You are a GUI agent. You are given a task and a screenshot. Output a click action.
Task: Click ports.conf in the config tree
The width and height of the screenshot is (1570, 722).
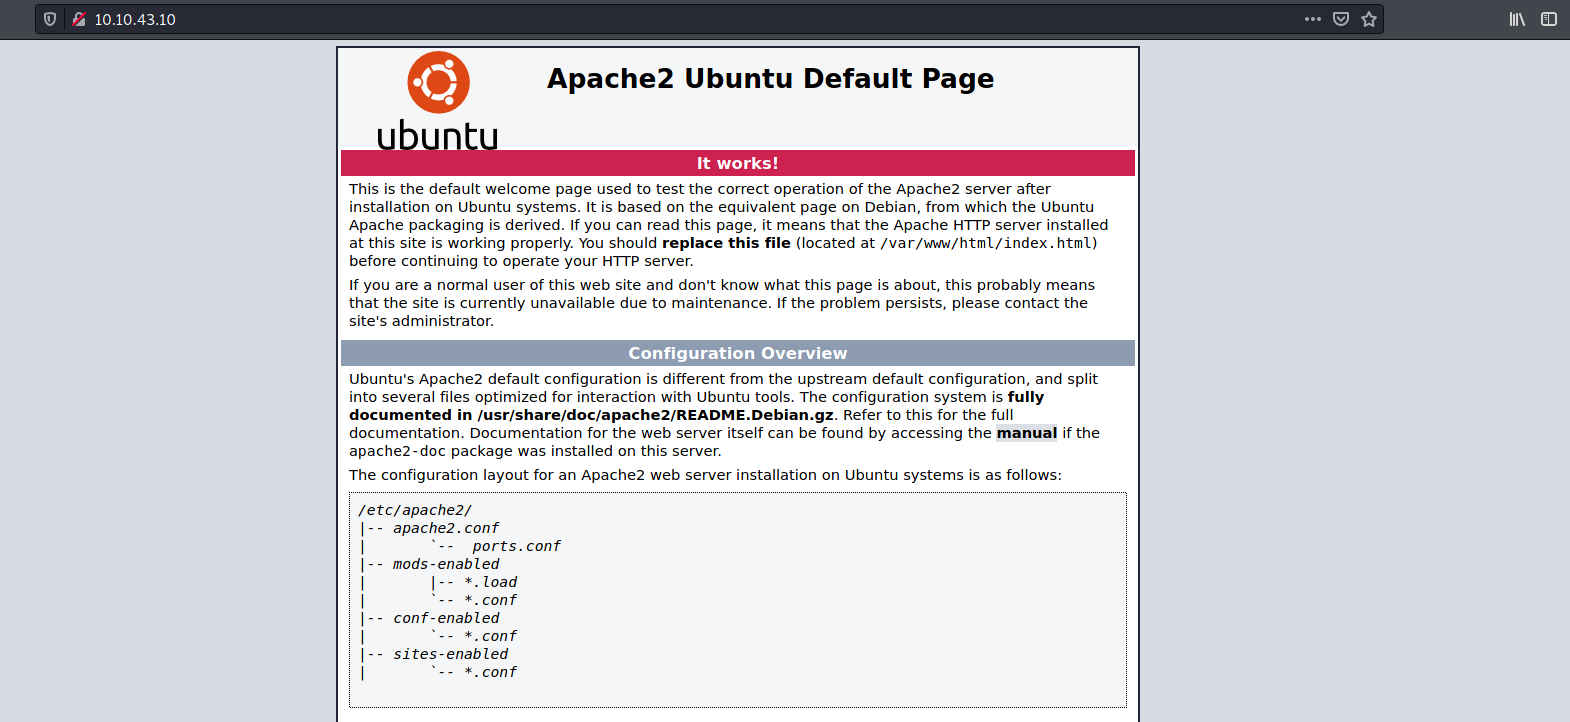(516, 546)
